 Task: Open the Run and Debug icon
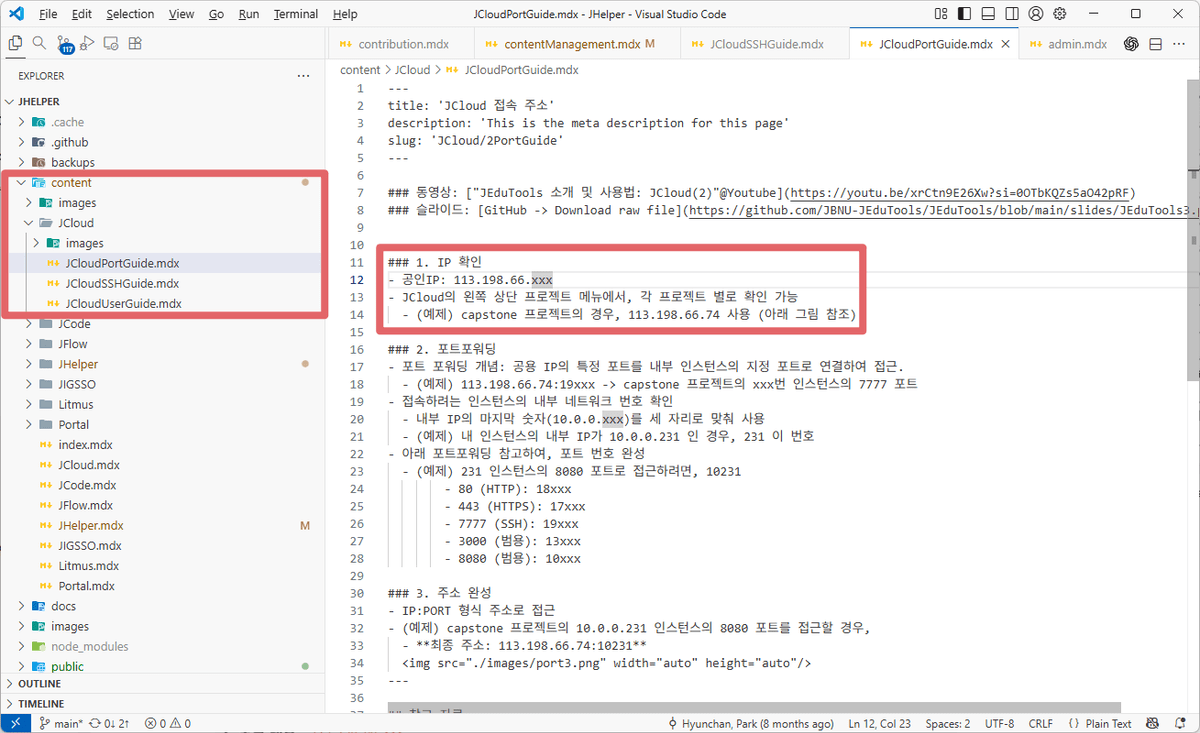tap(87, 44)
